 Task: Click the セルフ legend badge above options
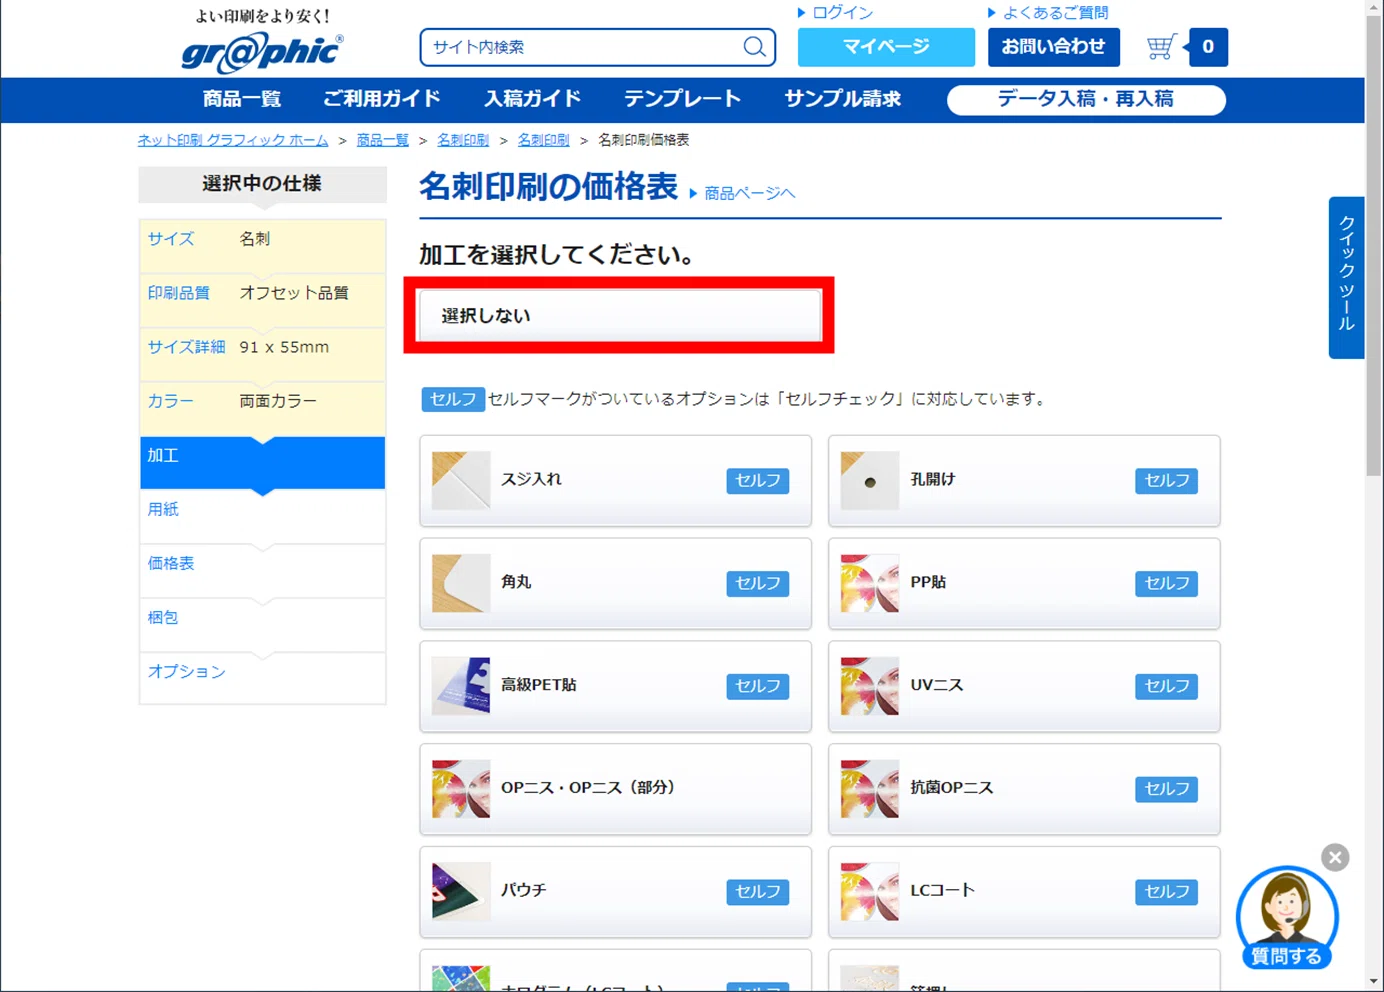click(x=452, y=399)
